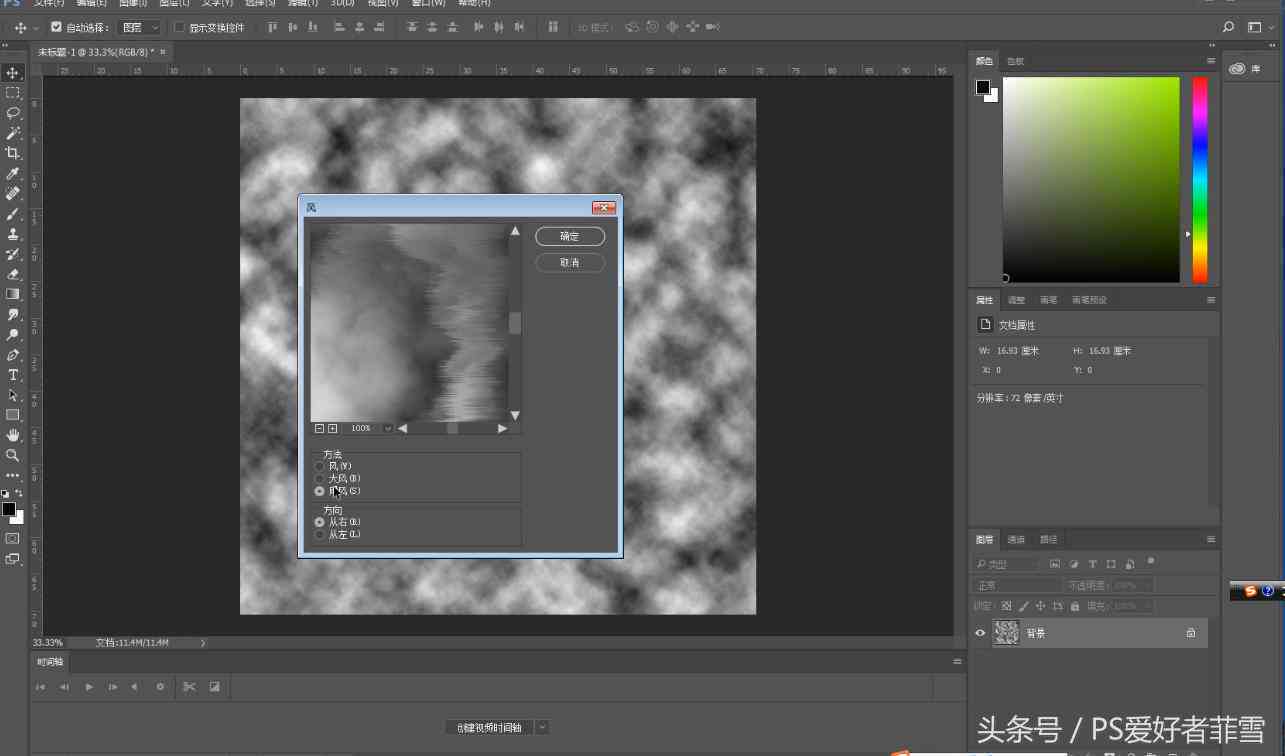
Task: Switch to the 路径 (Paths) tab
Action: (1048, 539)
